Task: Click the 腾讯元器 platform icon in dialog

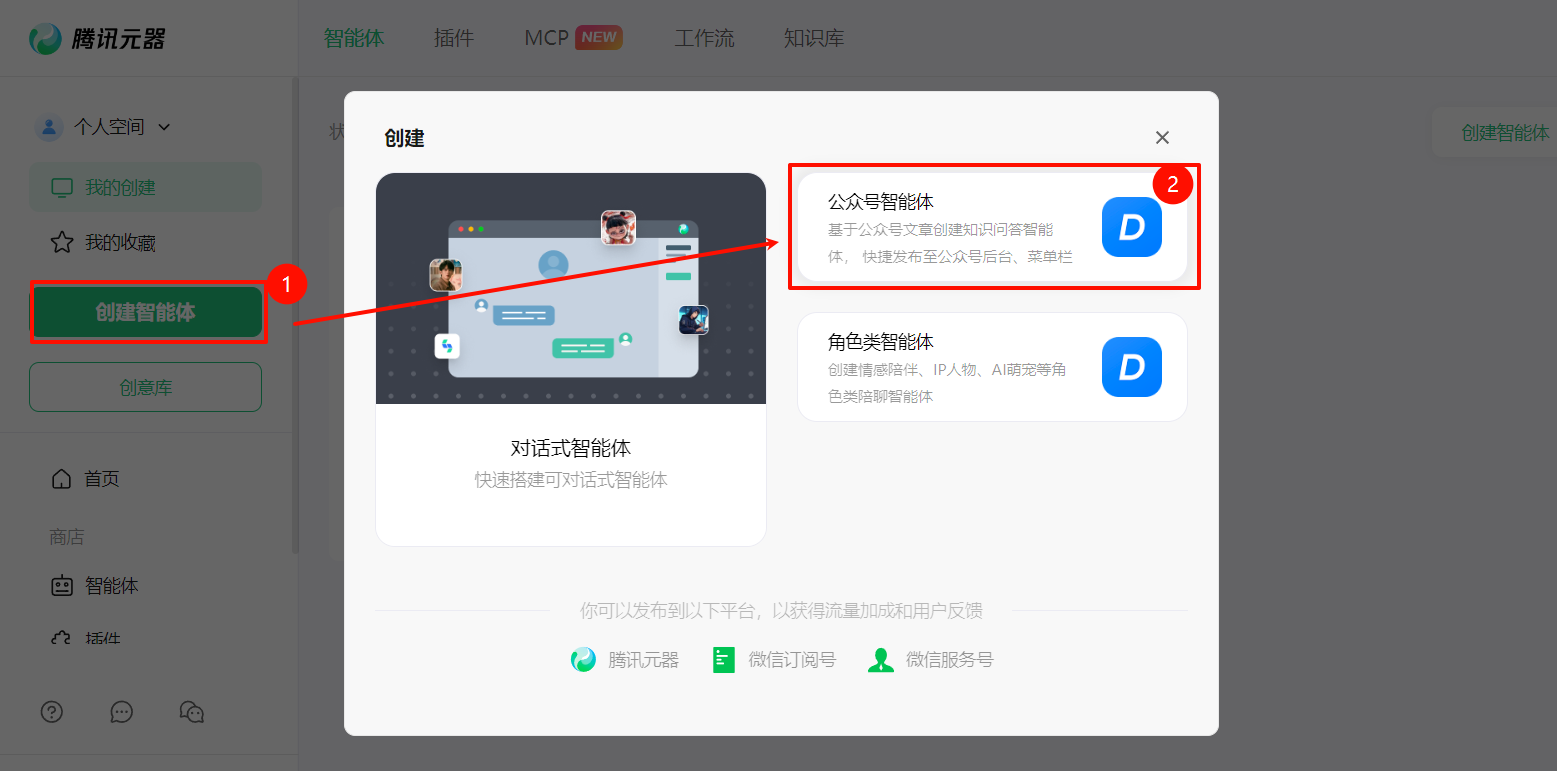Action: pos(583,660)
